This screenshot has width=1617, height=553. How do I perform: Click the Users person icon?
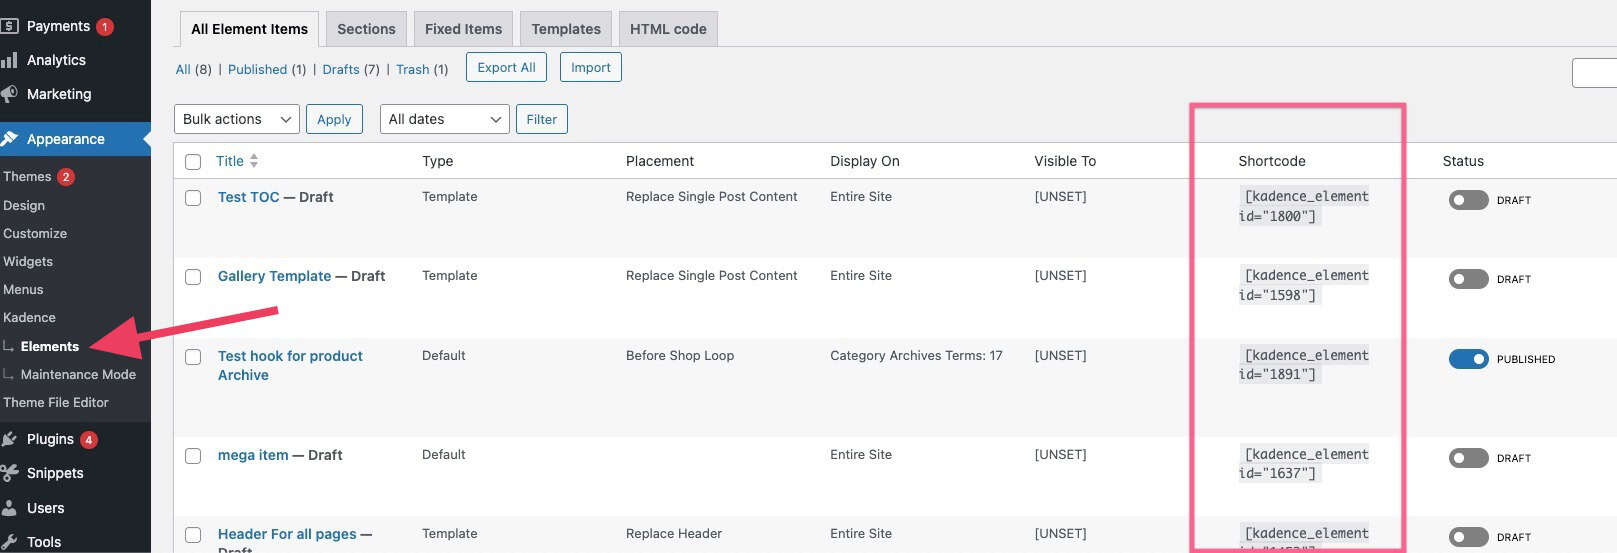pyautogui.click(x=10, y=508)
